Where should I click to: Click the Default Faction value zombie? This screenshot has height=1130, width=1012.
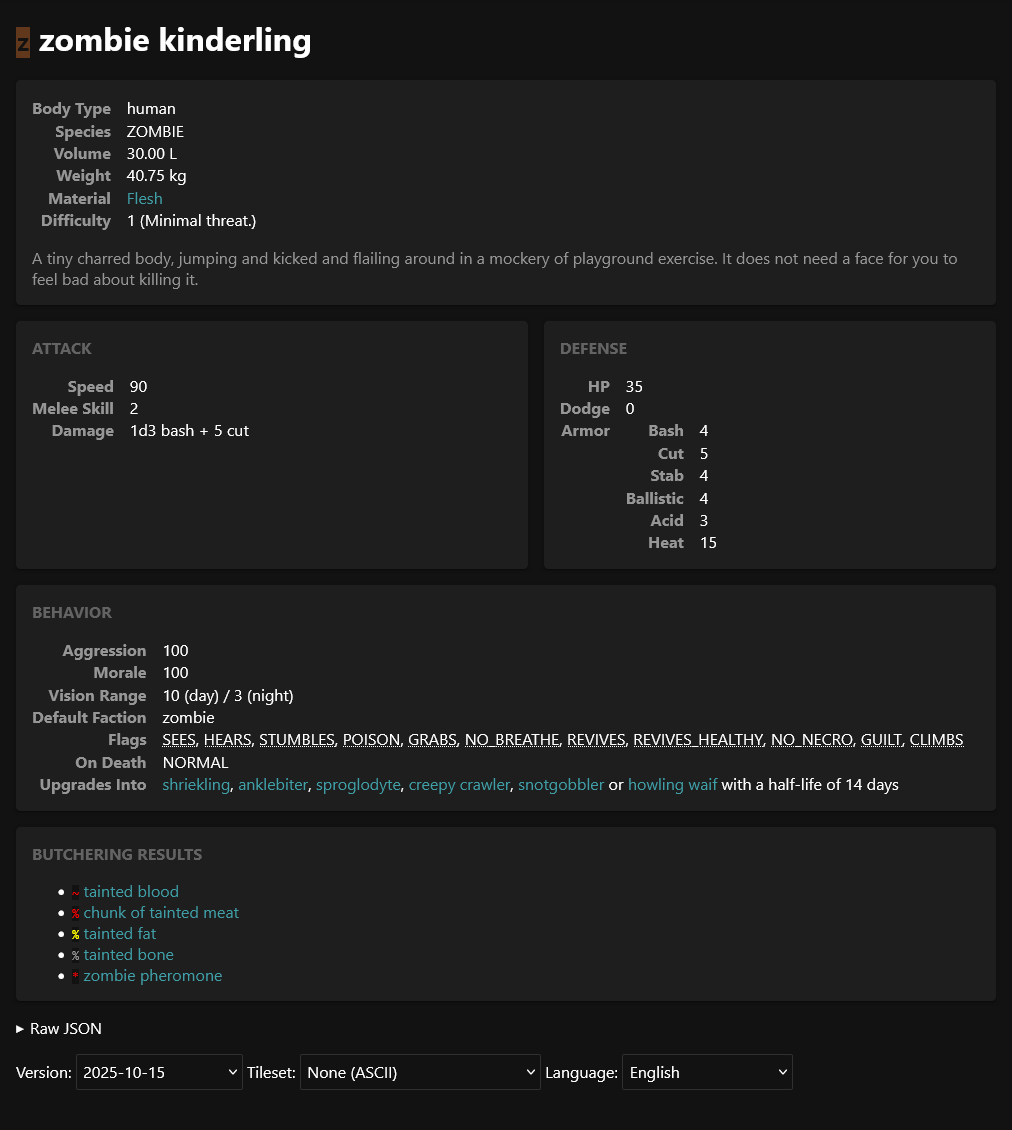[188, 718]
